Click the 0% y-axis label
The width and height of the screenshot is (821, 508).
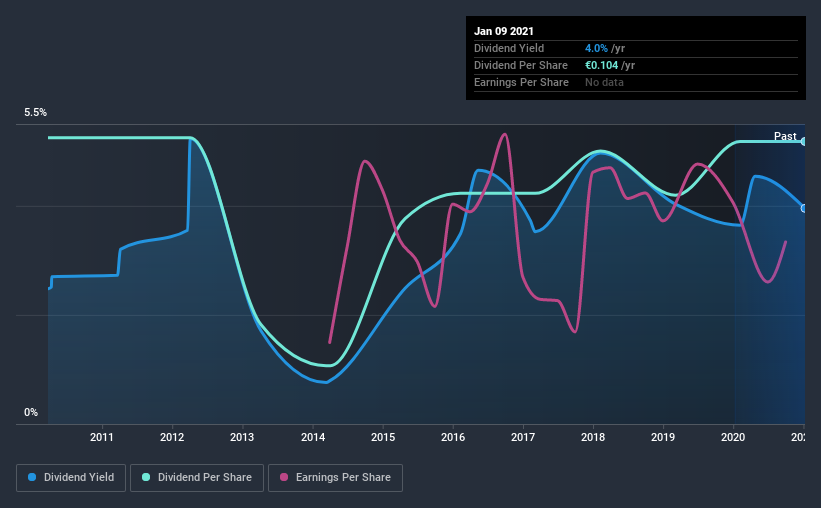point(31,413)
